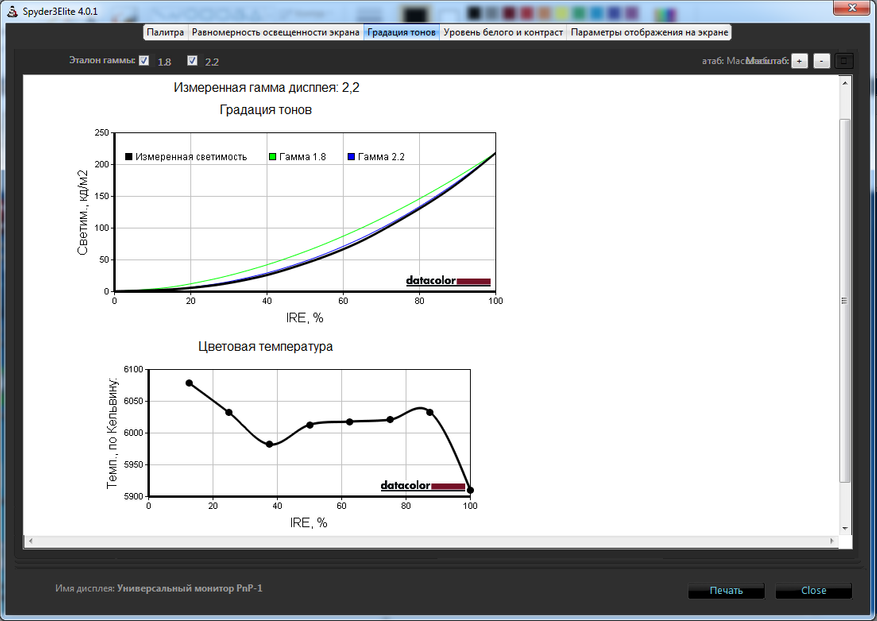Zoom in with the plus button

pos(800,61)
